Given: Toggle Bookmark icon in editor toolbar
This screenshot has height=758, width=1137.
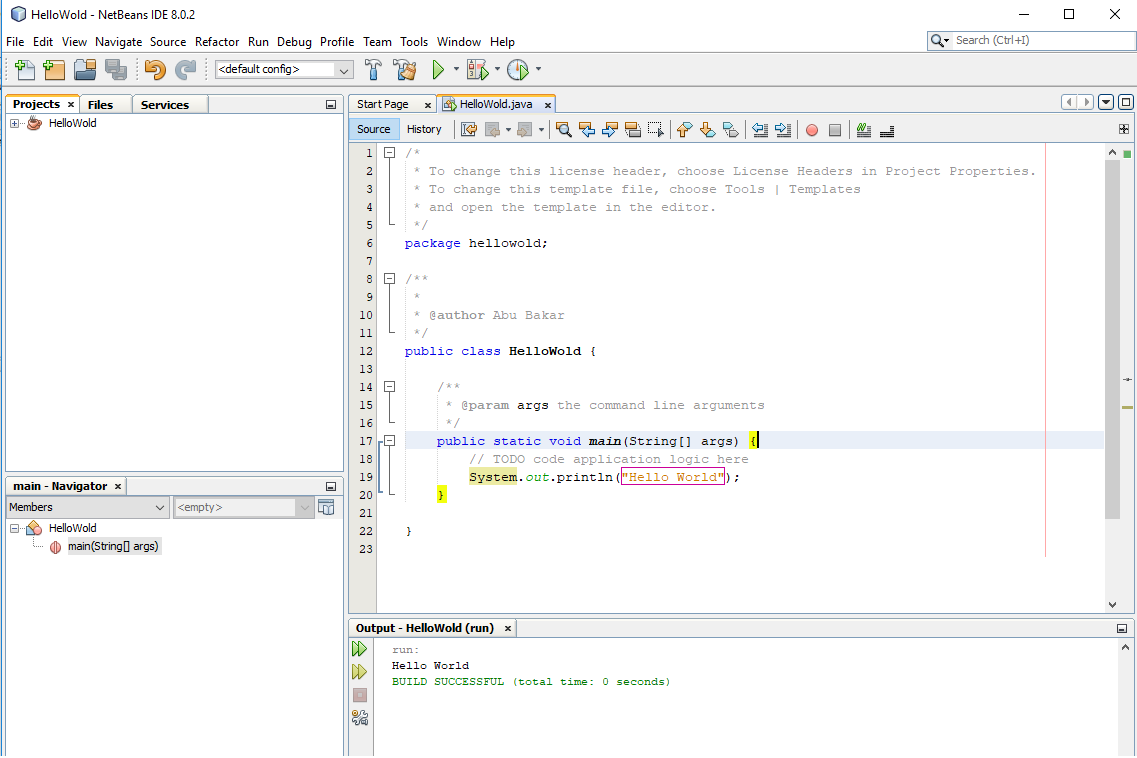Looking at the screenshot, I should pyautogui.click(x=731, y=130).
